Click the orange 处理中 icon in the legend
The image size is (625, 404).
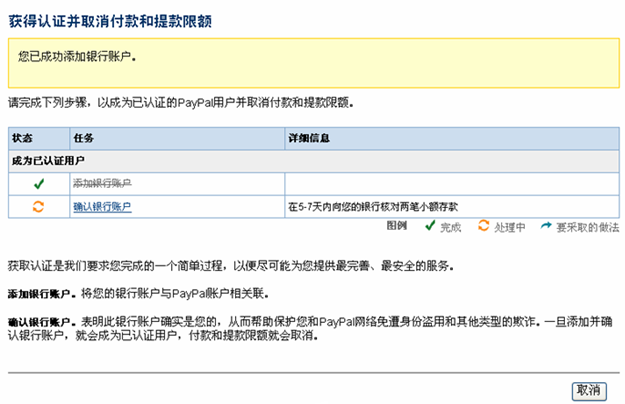[483, 228]
